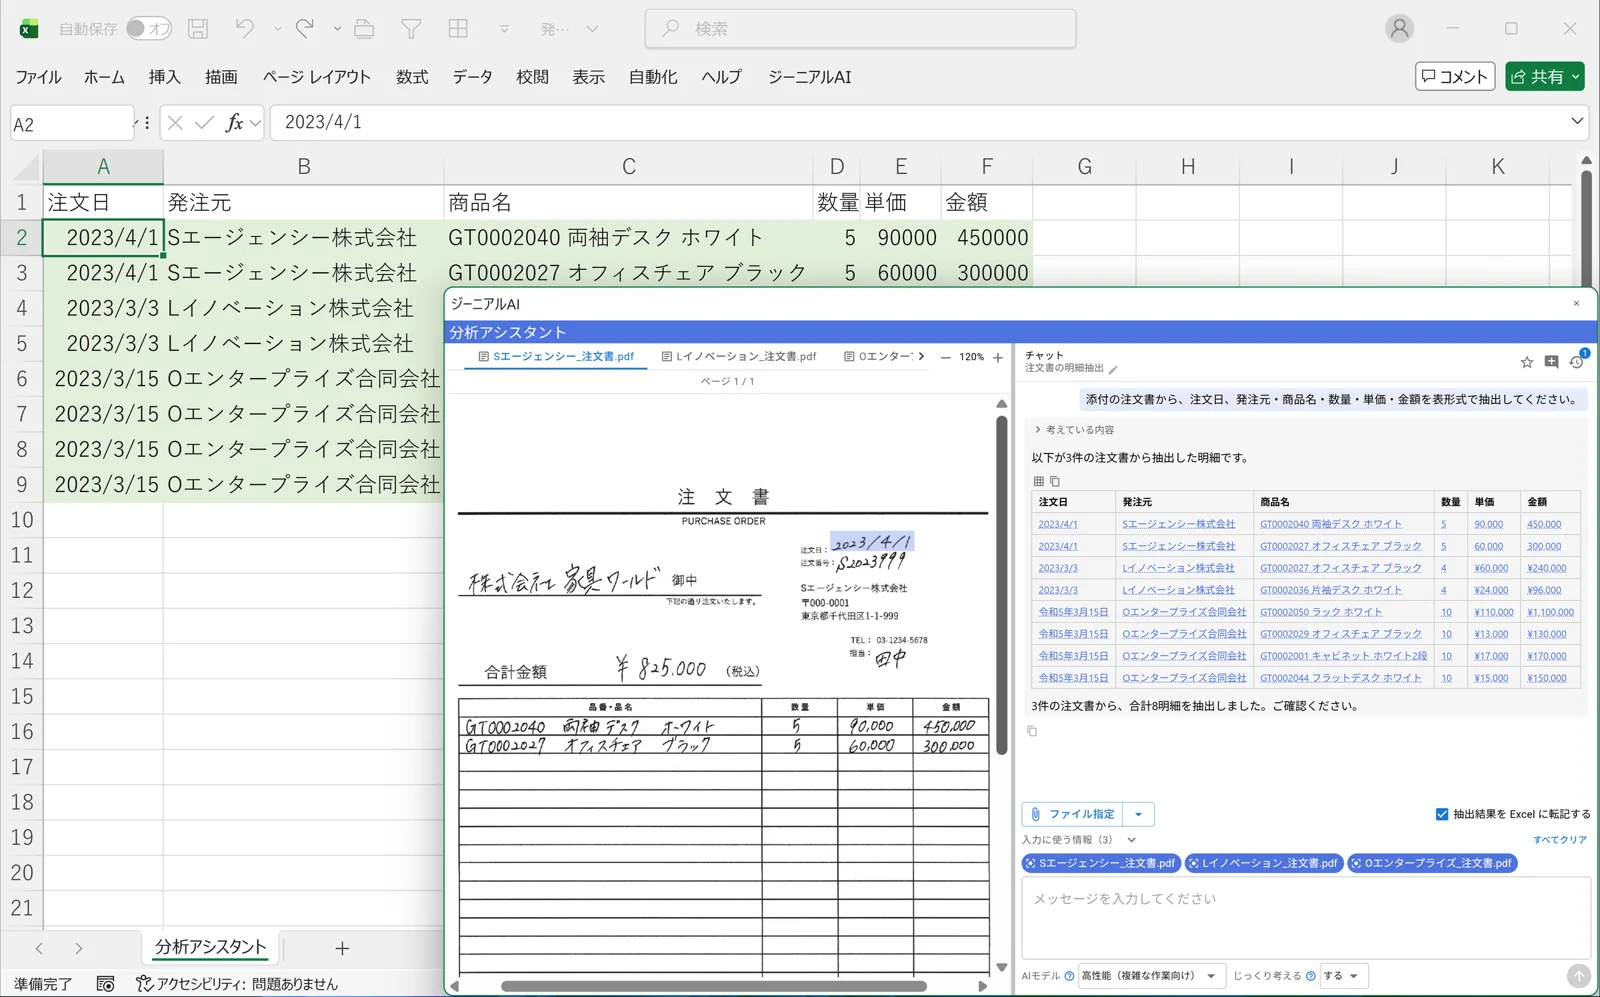This screenshot has width=1600, height=997.
Task: Select the 分析アシスタント sheet tab
Action: [x=210, y=947]
